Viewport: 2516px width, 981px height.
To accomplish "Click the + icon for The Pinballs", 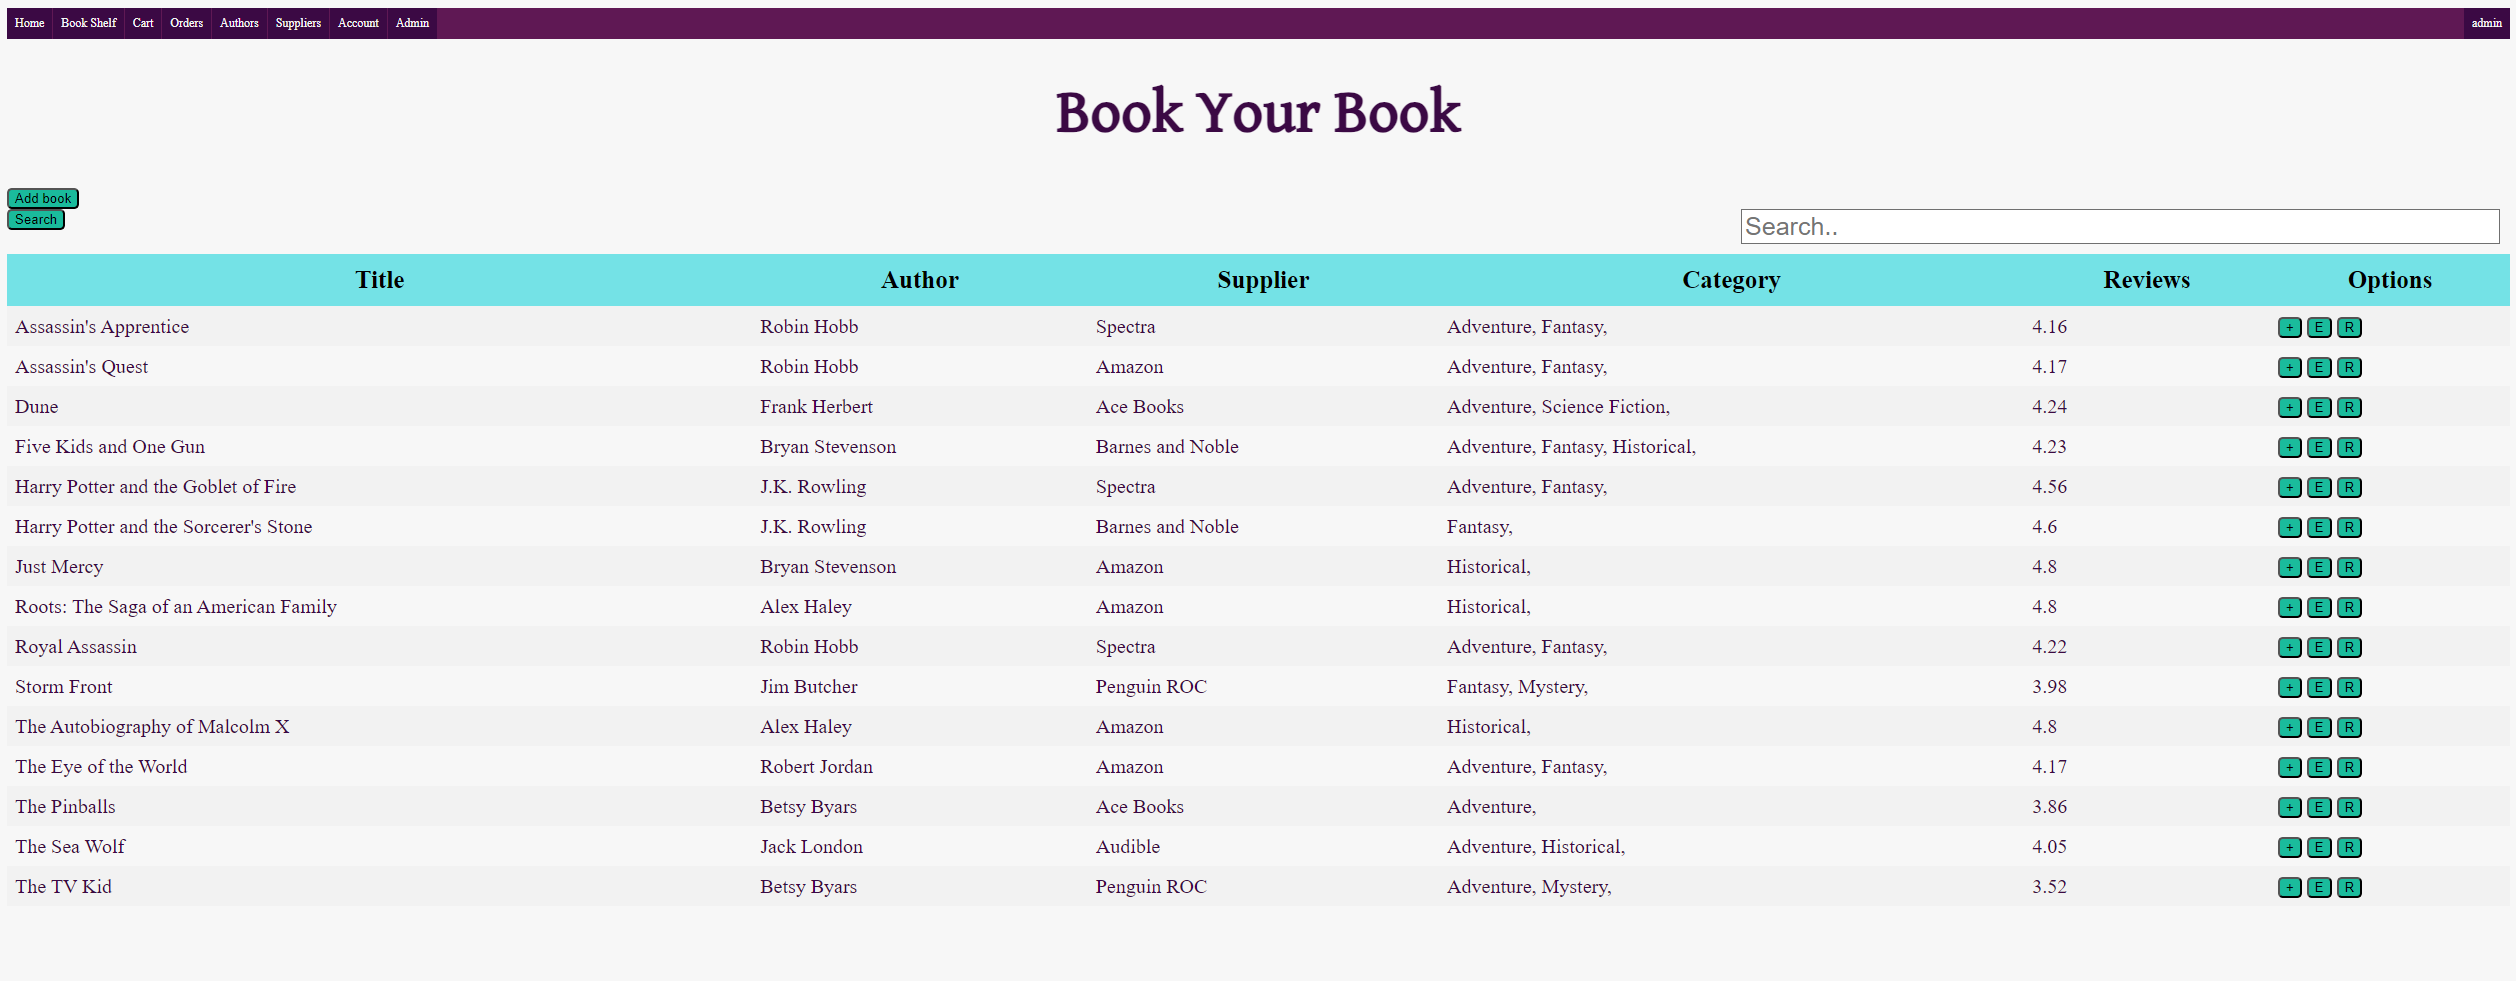I will 2289,807.
